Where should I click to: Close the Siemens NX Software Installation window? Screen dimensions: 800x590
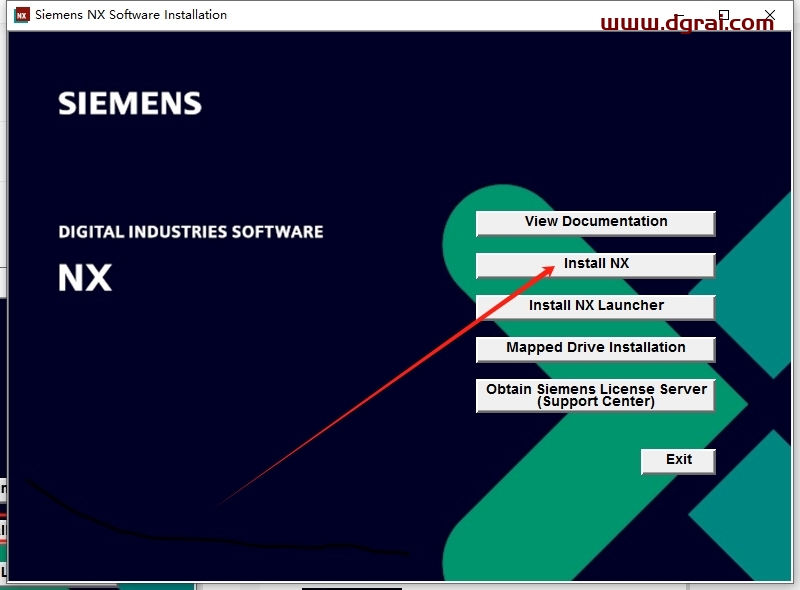(770, 15)
